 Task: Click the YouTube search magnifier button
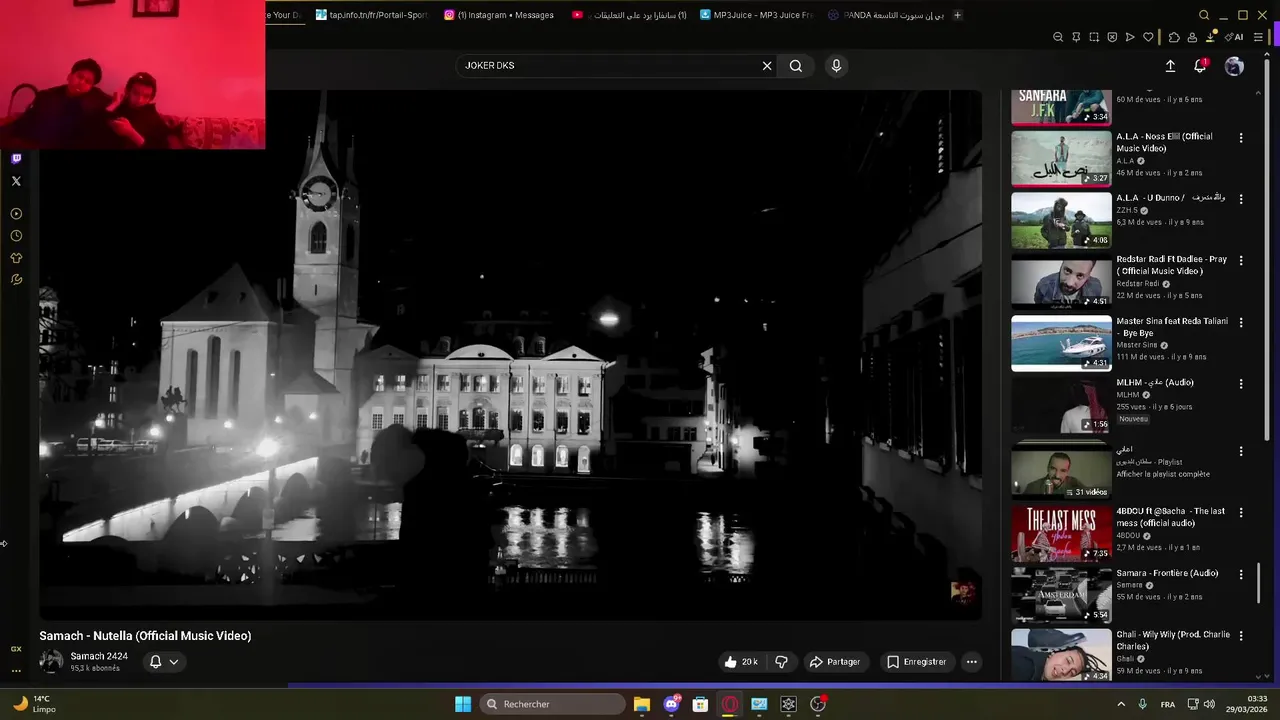tap(796, 66)
